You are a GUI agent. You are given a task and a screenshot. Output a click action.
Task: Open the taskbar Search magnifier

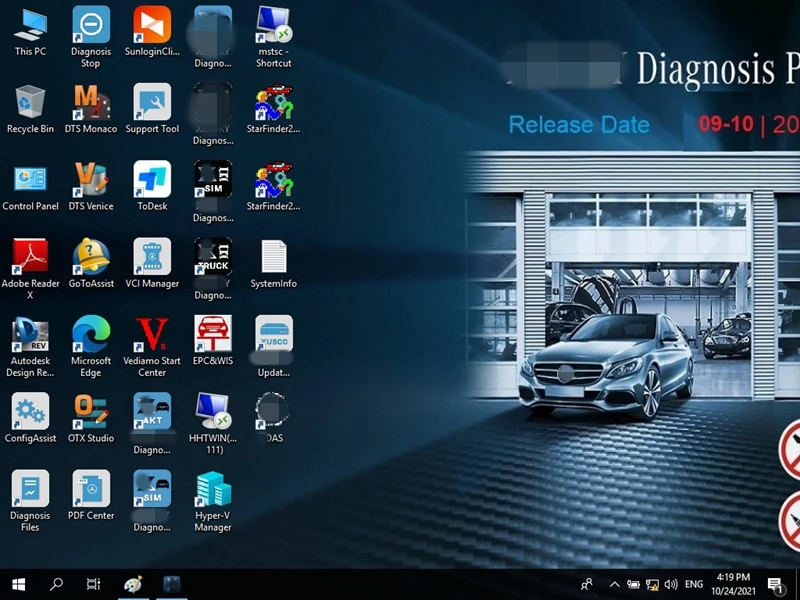click(x=56, y=584)
